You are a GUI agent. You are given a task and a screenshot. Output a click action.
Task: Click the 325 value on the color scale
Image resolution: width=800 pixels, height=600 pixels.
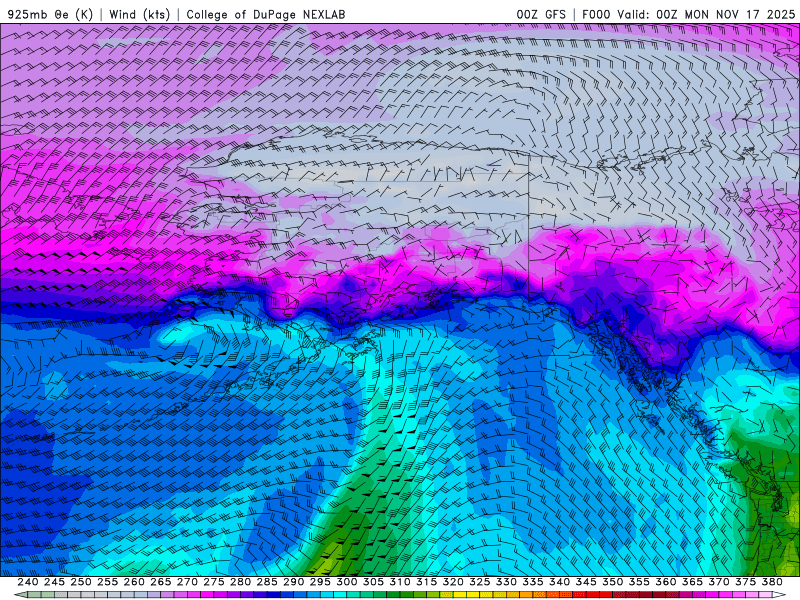[480, 582]
